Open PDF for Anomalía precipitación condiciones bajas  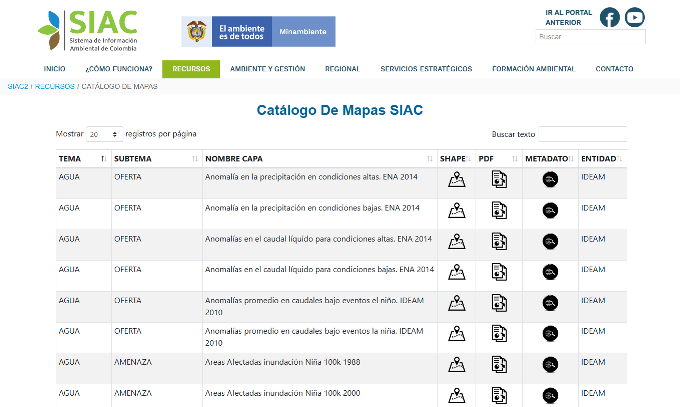point(499,210)
